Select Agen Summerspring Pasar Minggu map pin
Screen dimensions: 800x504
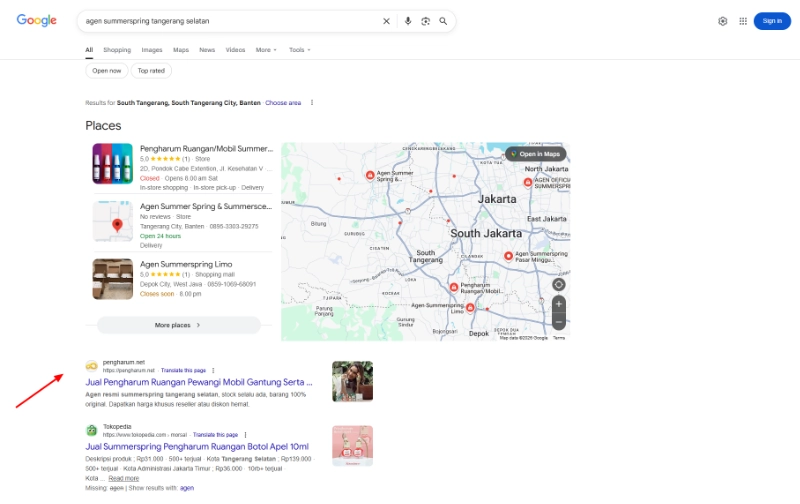pyautogui.click(x=508, y=256)
